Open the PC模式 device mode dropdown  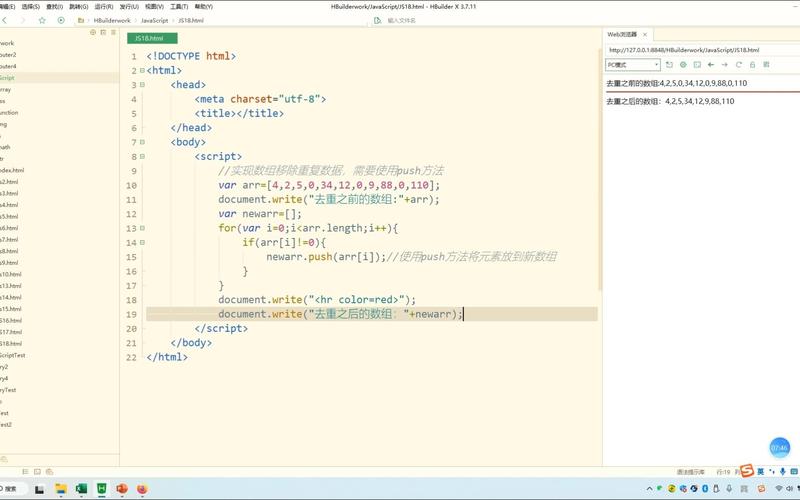click(633, 65)
